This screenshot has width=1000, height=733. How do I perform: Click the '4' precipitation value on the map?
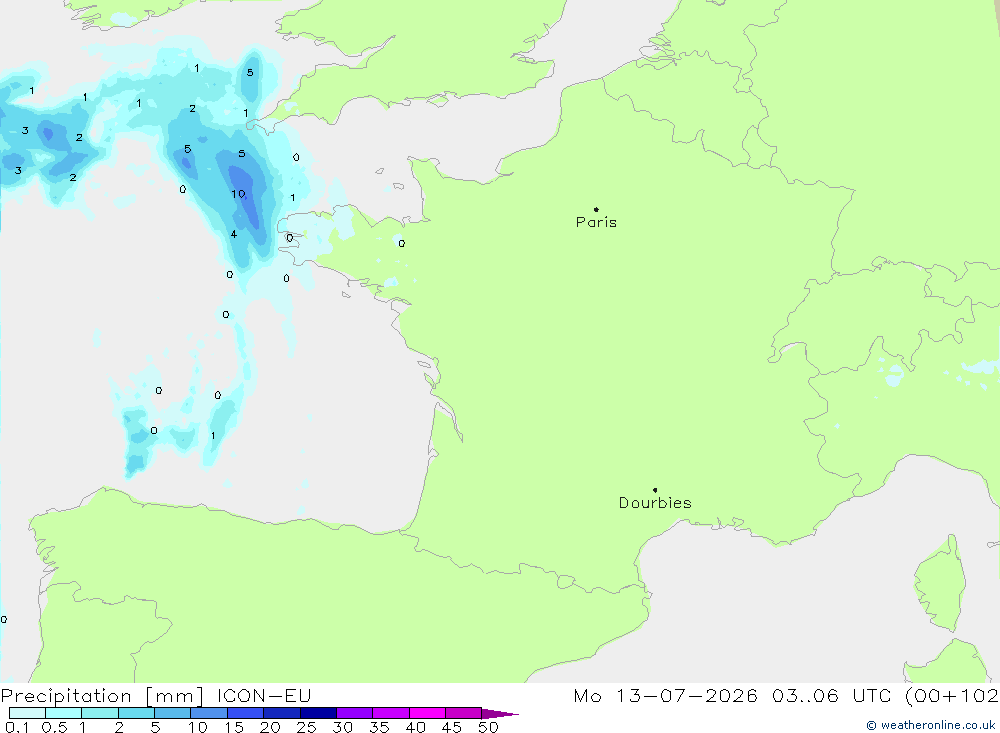click(234, 234)
